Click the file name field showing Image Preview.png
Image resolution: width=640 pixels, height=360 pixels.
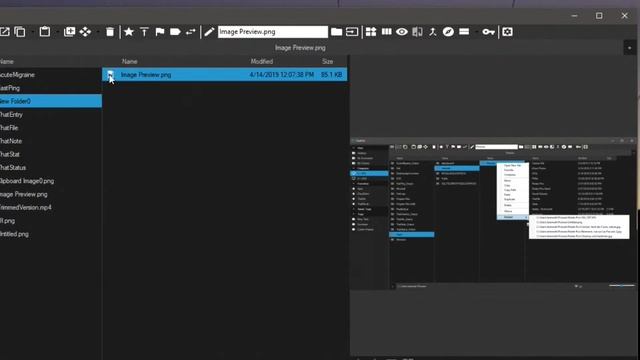pyautogui.click(x=273, y=32)
